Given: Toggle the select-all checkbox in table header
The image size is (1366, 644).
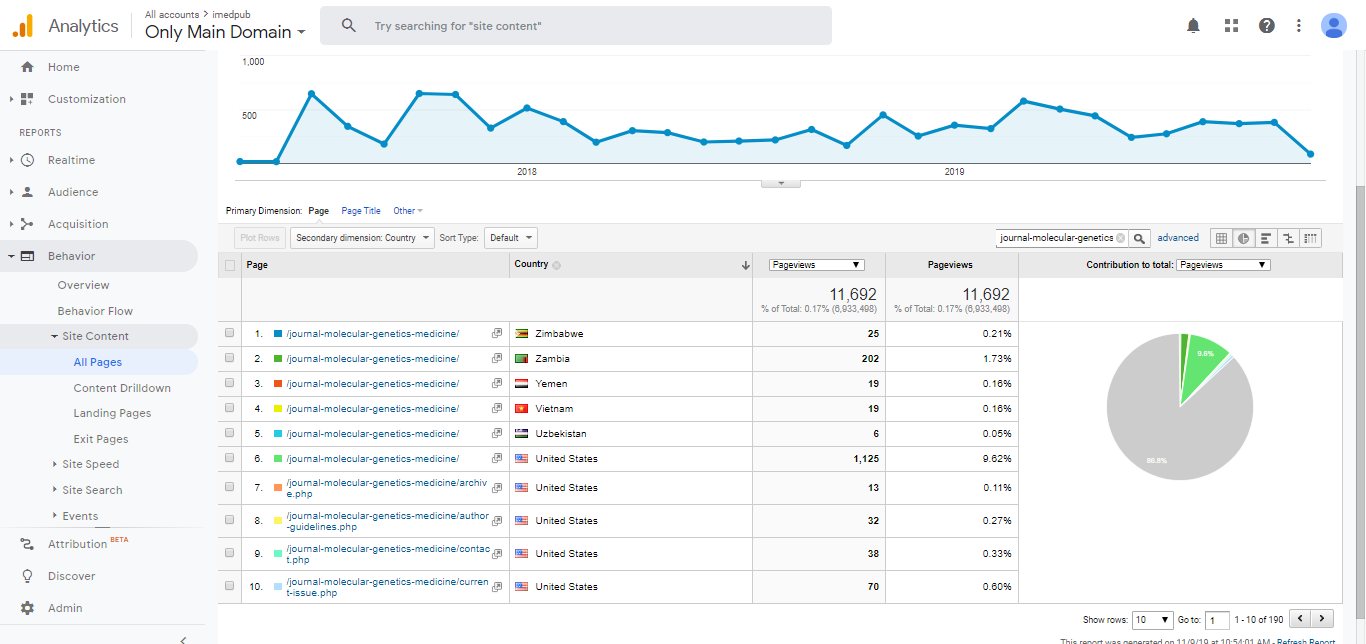Looking at the screenshot, I should click(x=230, y=265).
